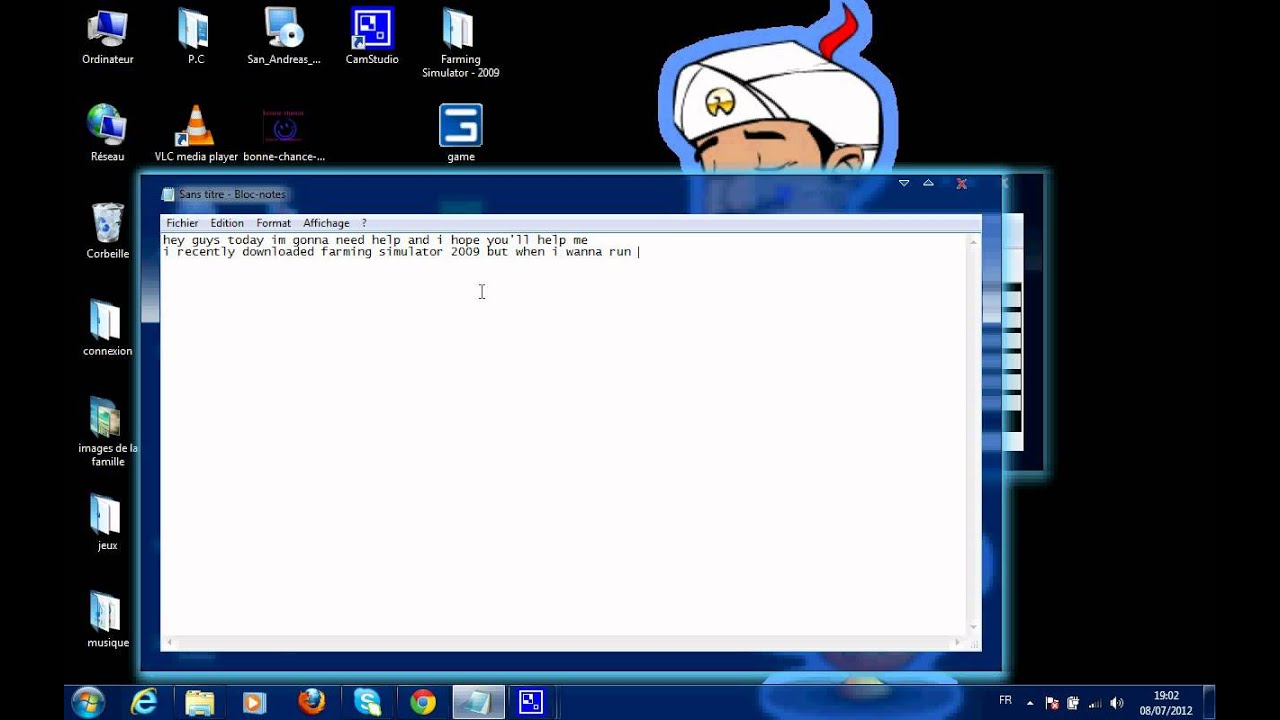
Task: Select the game desktop shortcut
Action: pyautogui.click(x=461, y=133)
